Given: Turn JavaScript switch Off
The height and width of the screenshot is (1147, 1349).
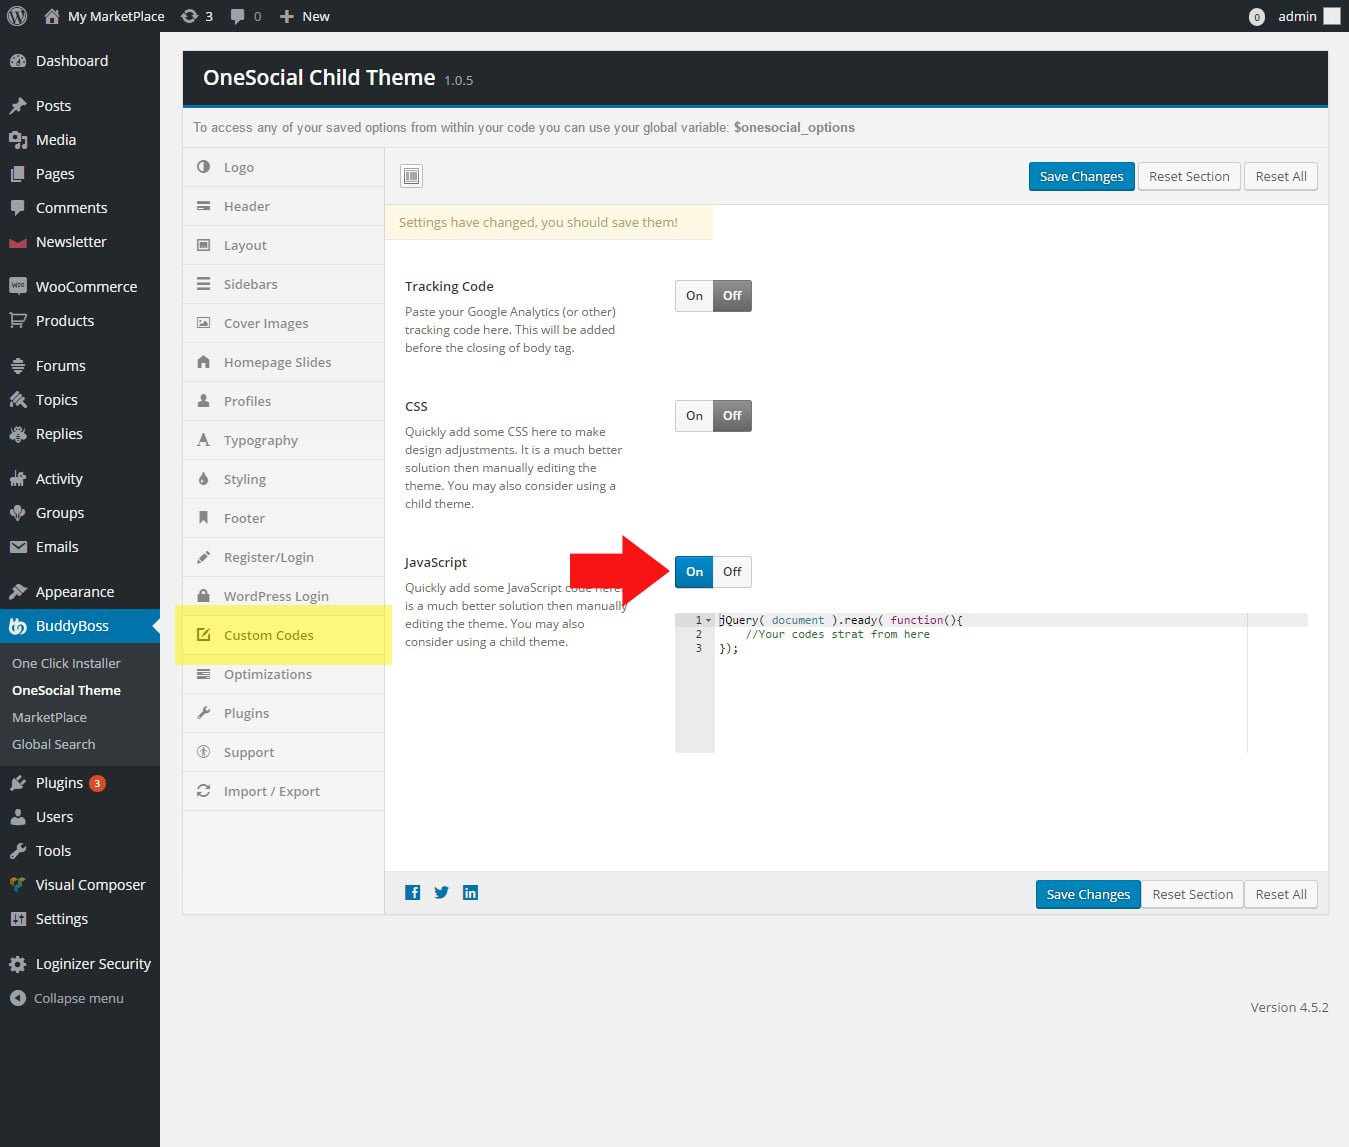Looking at the screenshot, I should pos(732,572).
